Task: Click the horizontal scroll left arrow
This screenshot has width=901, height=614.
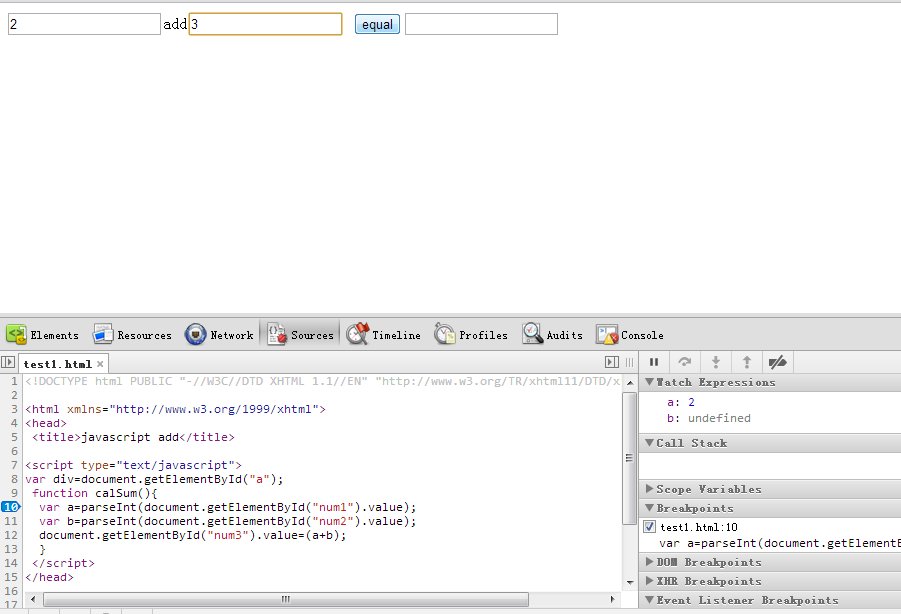Action: (x=33, y=599)
